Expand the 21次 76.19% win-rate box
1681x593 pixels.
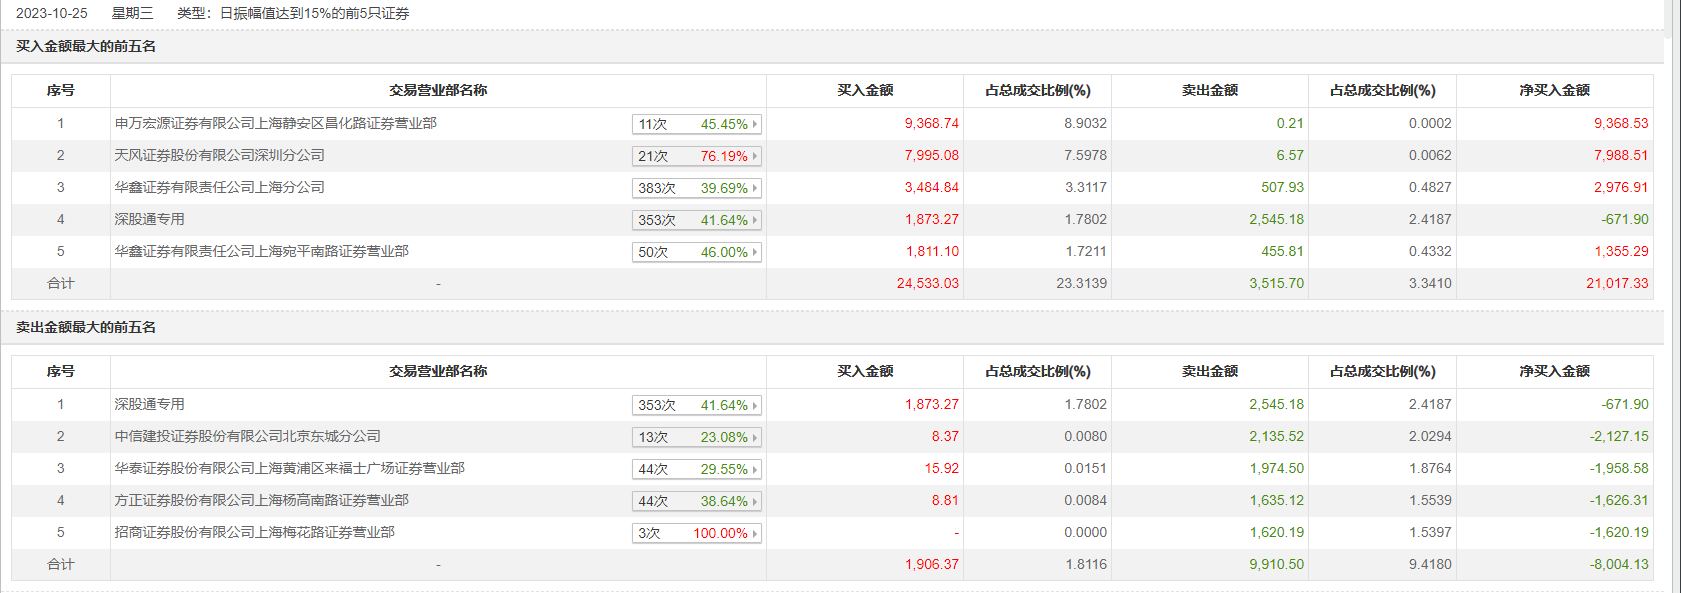tap(697, 156)
